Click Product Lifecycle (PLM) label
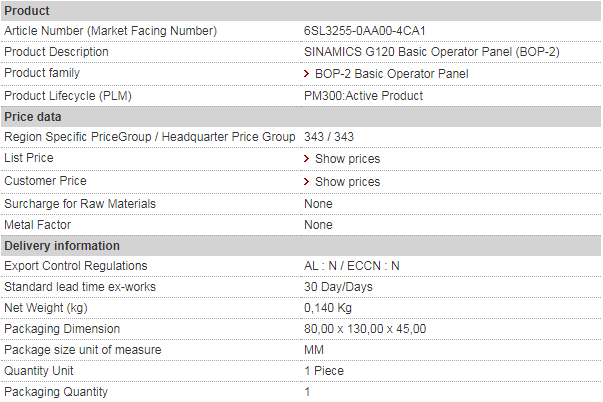This screenshot has height=402, width=603. [68, 96]
